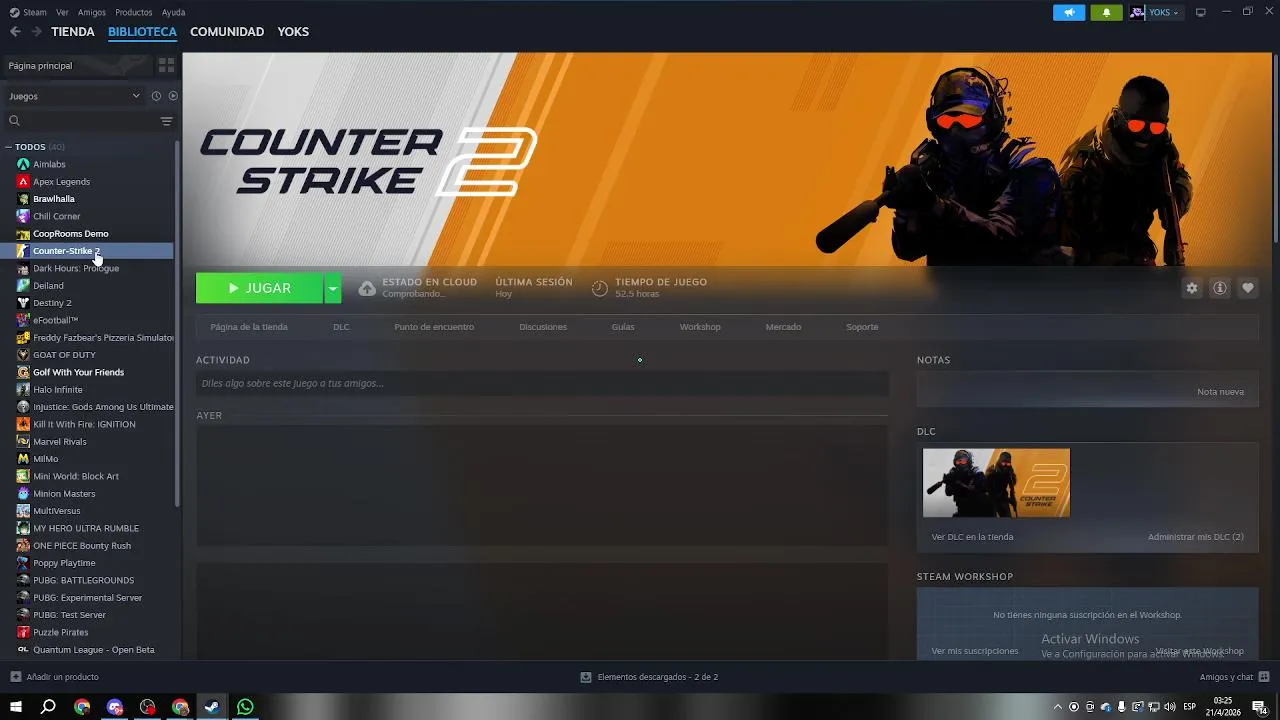Go back with the left arrow
This screenshot has width=1280, height=720.
[x=15, y=32]
